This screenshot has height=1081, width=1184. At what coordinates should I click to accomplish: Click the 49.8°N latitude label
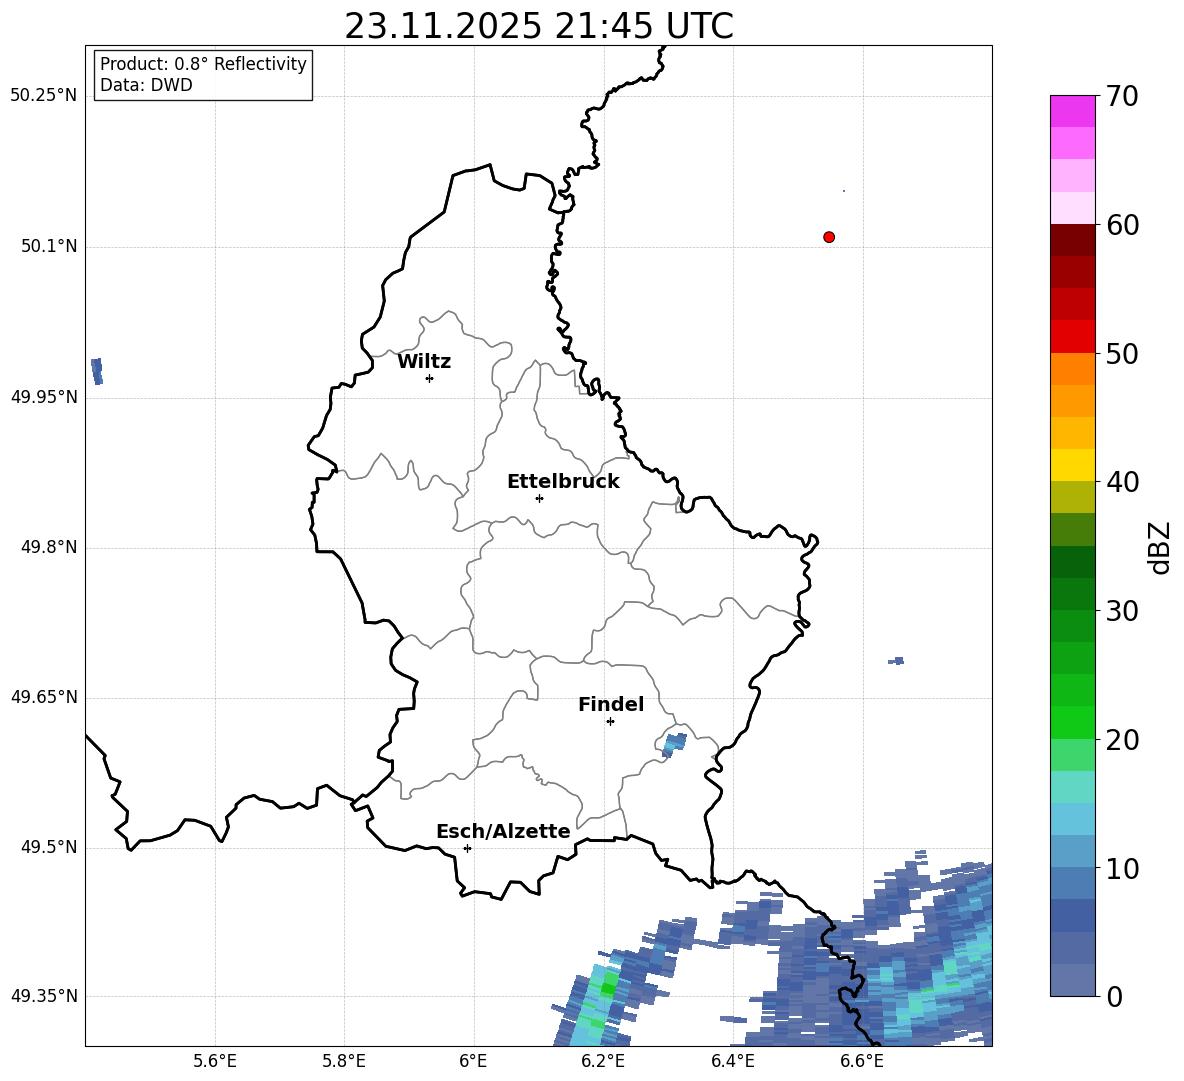tap(49, 547)
